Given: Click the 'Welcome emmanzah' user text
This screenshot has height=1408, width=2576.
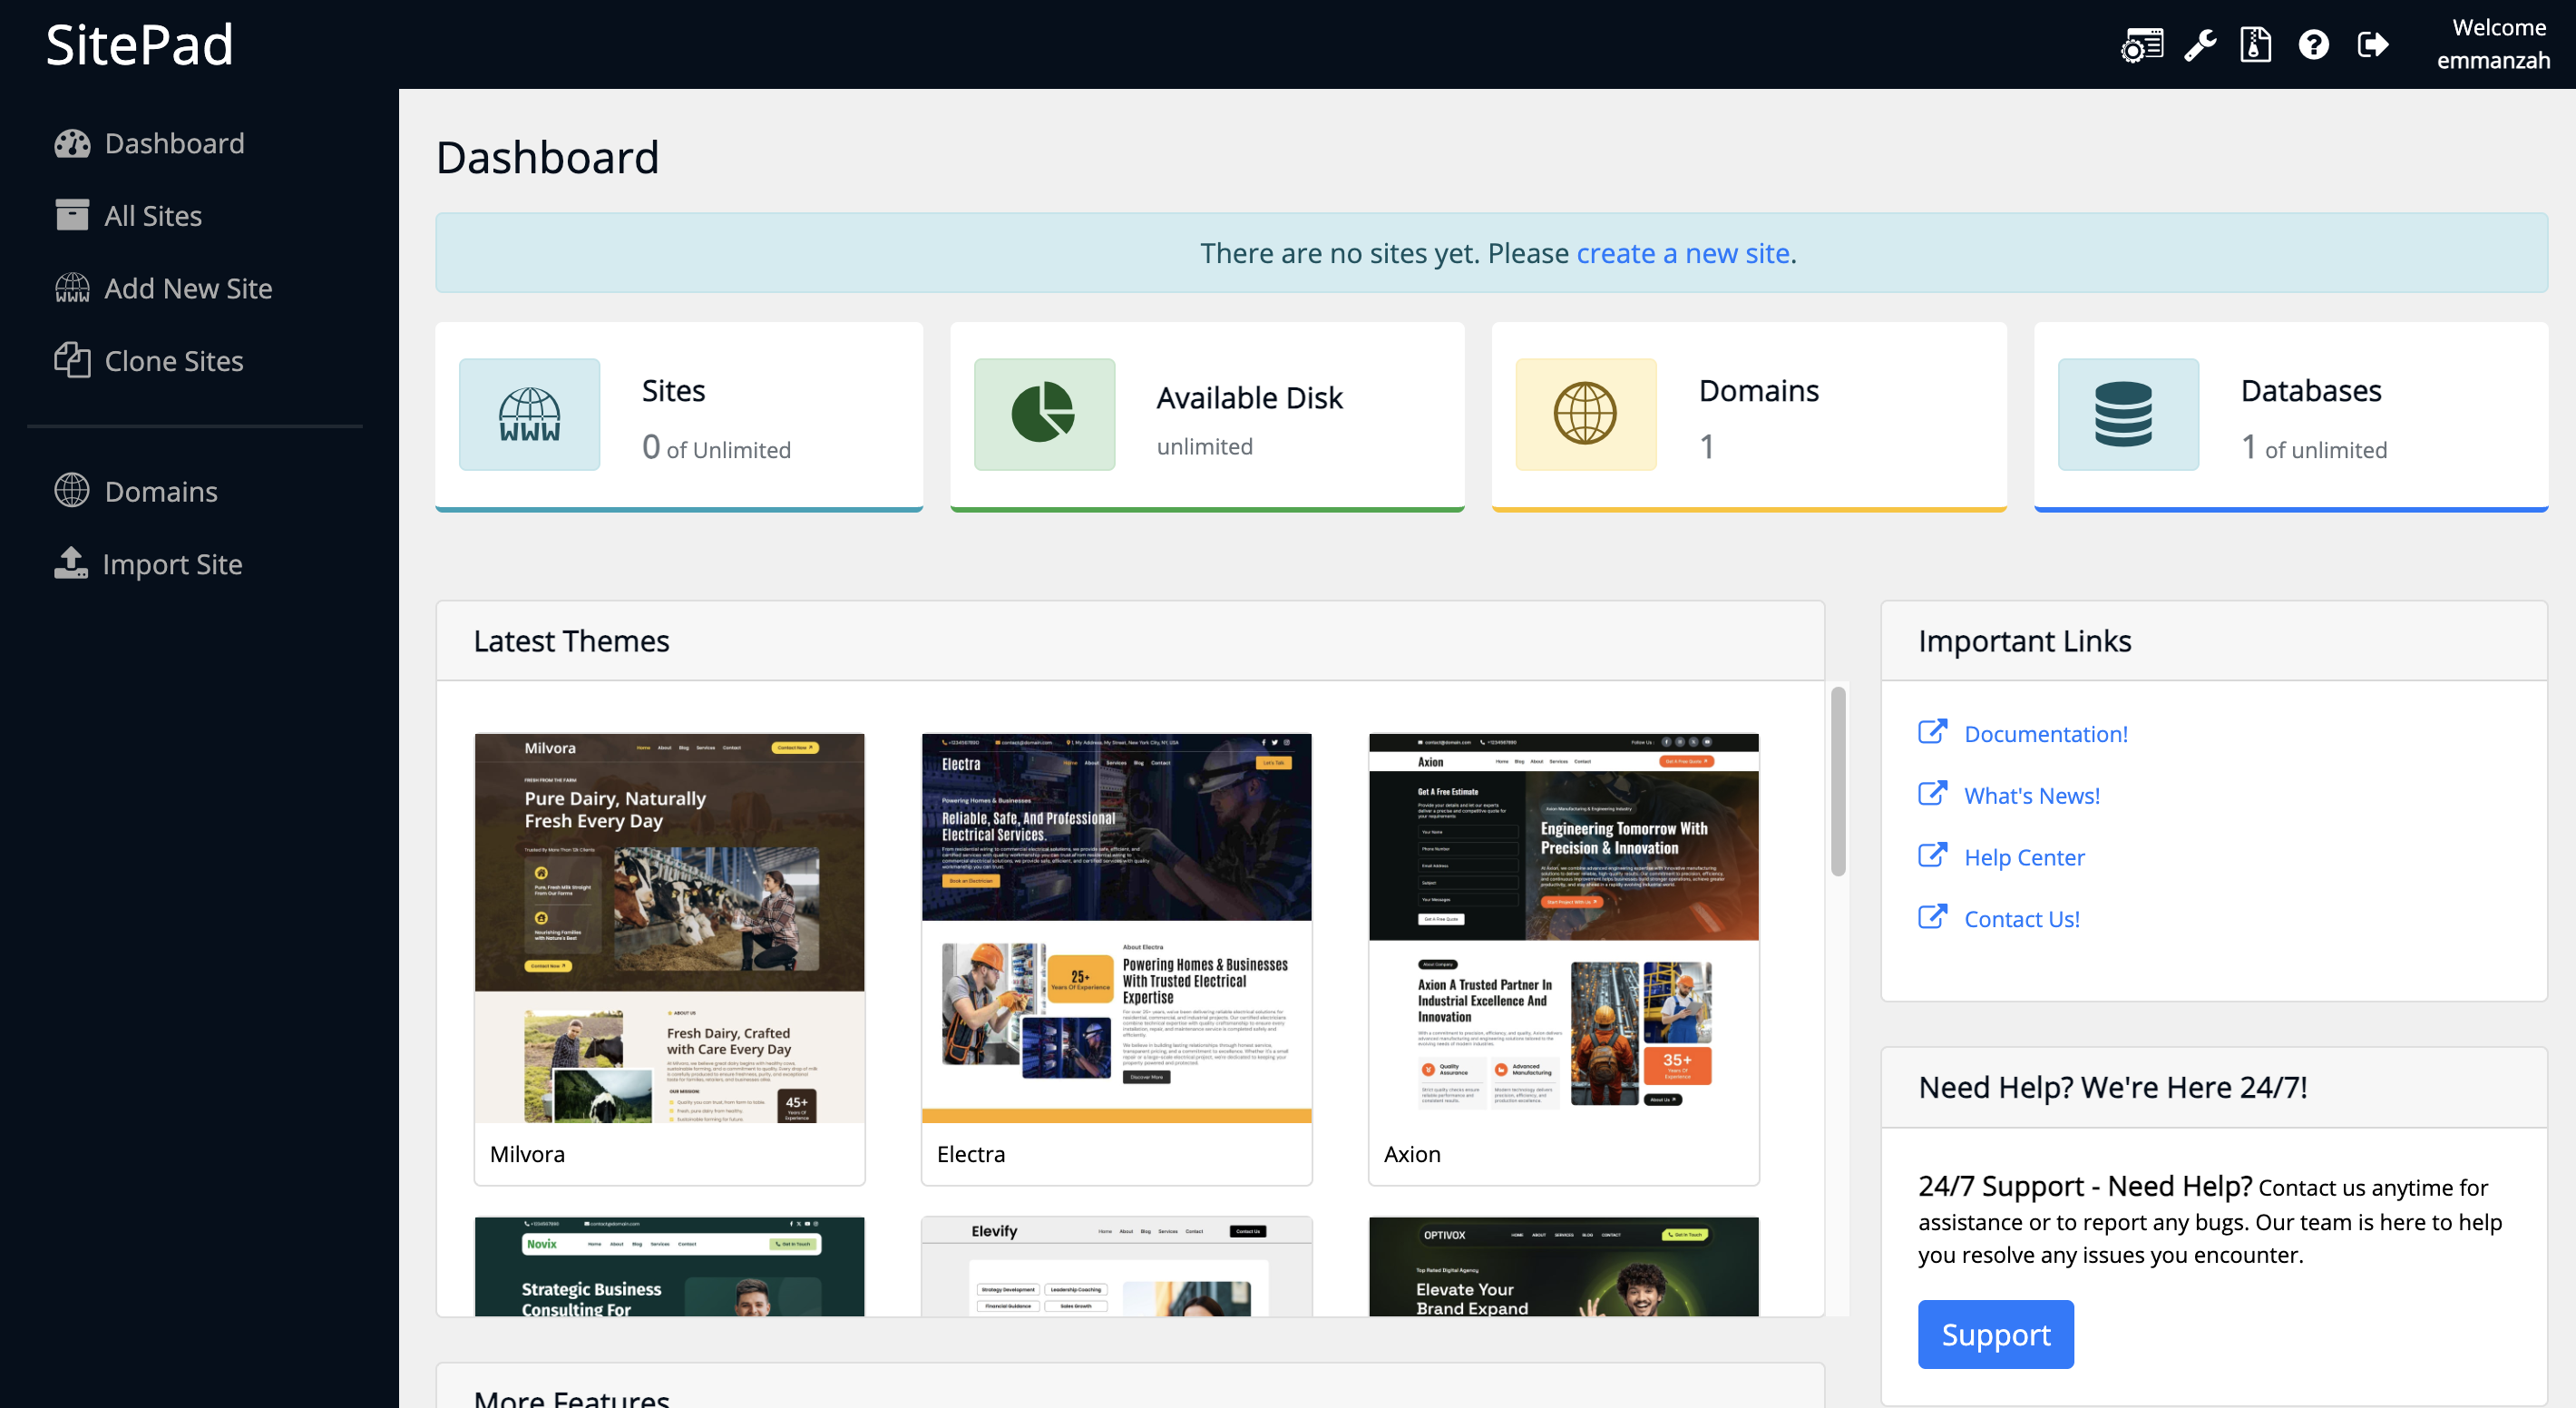Looking at the screenshot, I should [x=2493, y=44].
